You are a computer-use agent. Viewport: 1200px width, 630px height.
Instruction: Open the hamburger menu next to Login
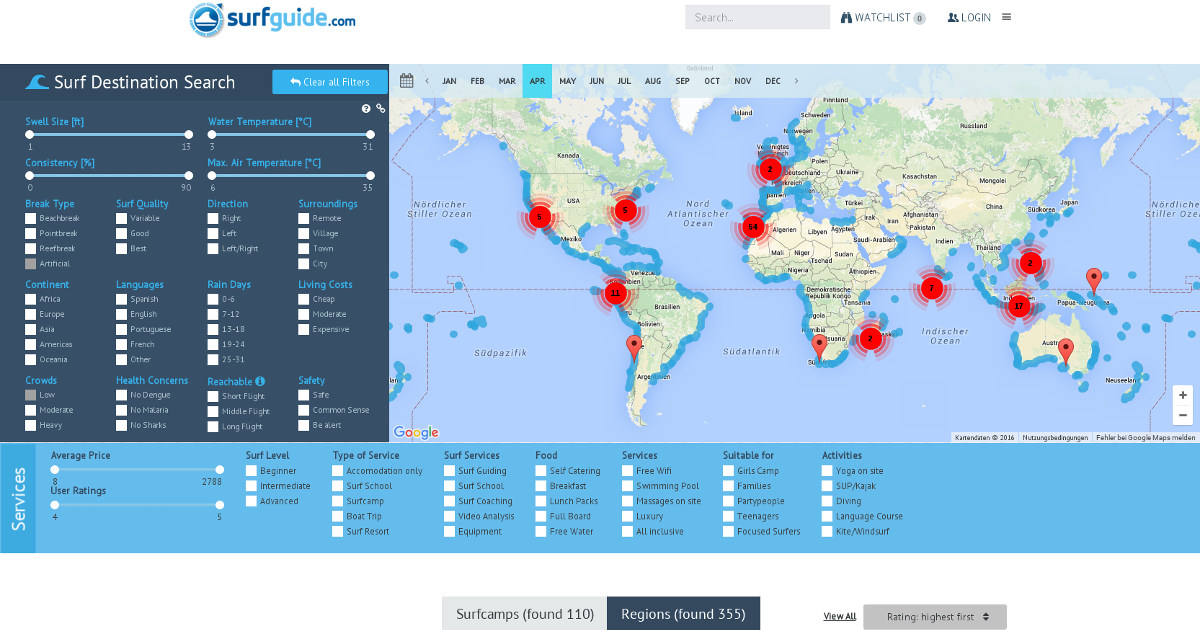click(x=1006, y=17)
